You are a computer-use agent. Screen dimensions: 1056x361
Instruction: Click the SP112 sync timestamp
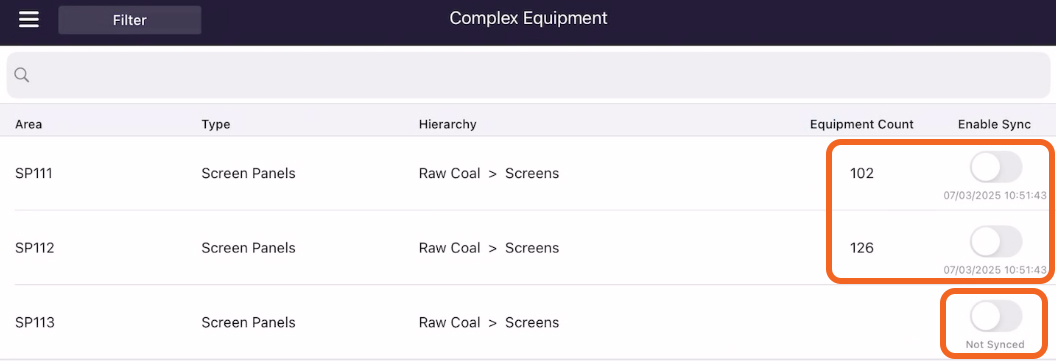[995, 269]
